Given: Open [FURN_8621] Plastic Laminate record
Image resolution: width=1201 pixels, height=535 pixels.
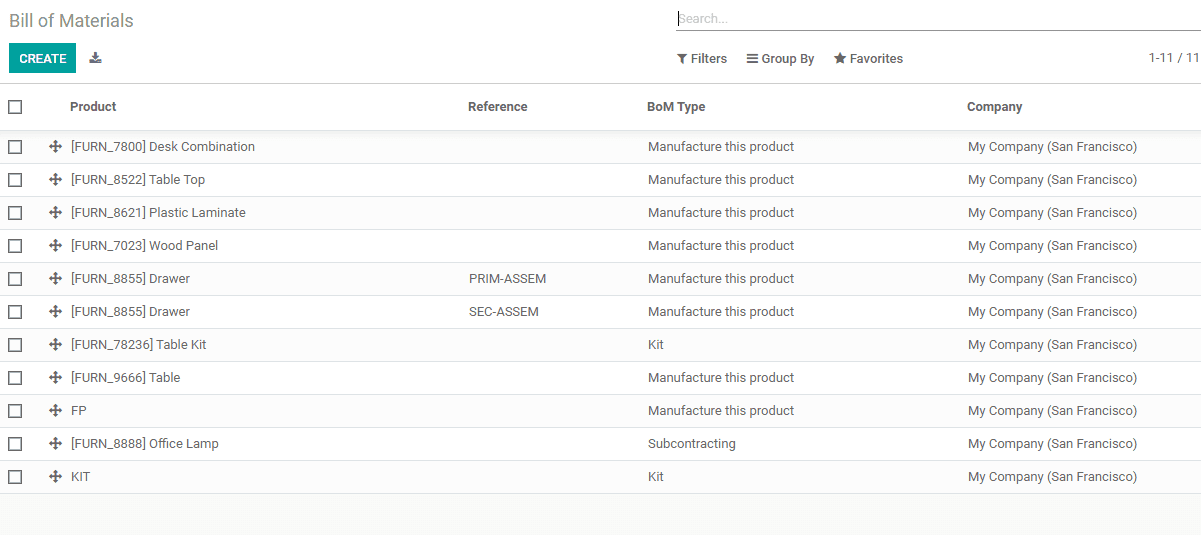Looking at the screenshot, I should [158, 213].
